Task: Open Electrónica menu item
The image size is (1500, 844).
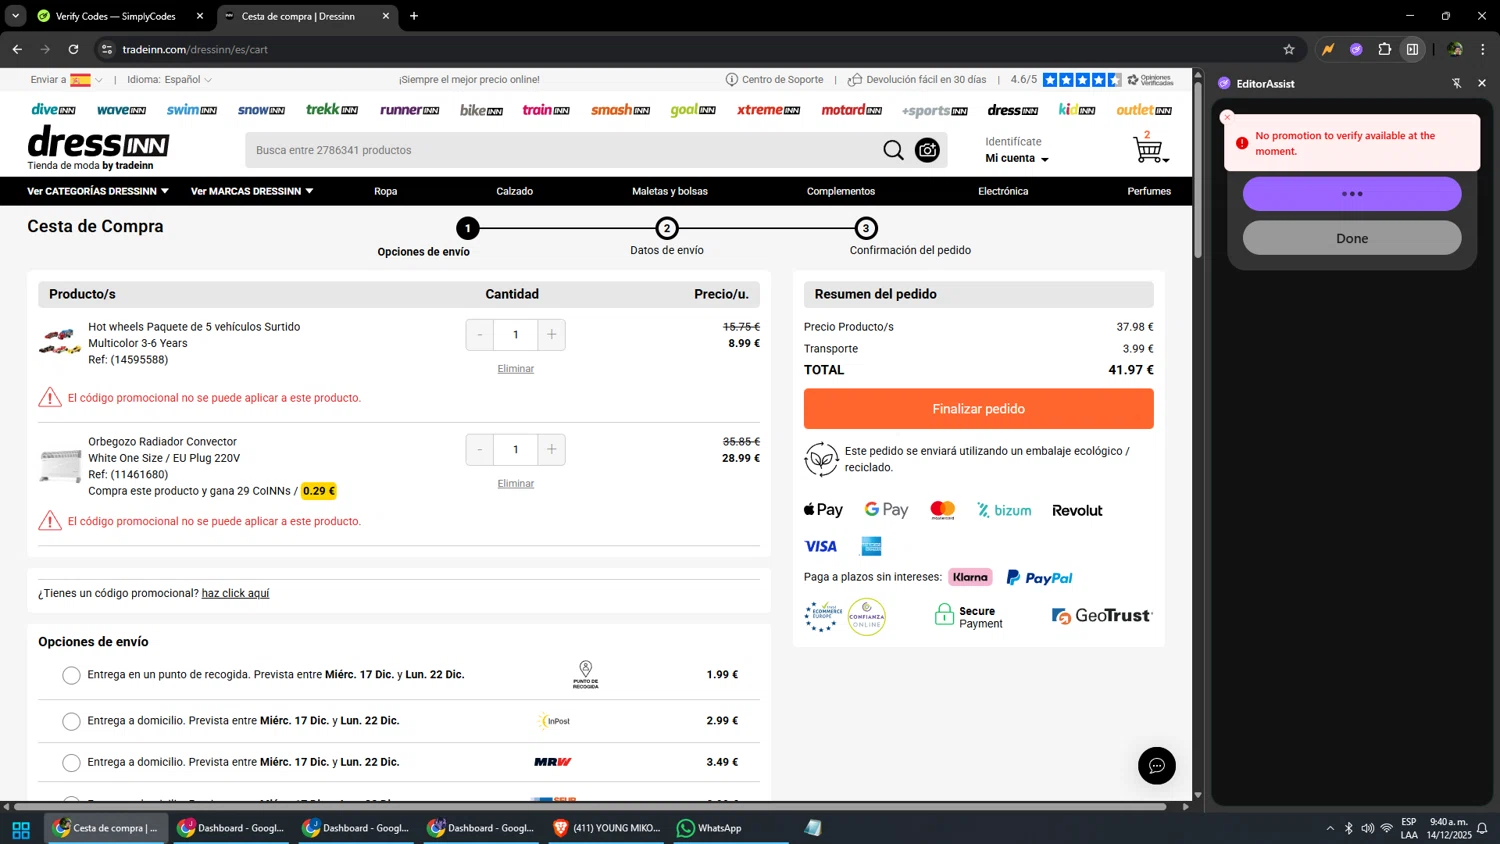Action: [1003, 191]
